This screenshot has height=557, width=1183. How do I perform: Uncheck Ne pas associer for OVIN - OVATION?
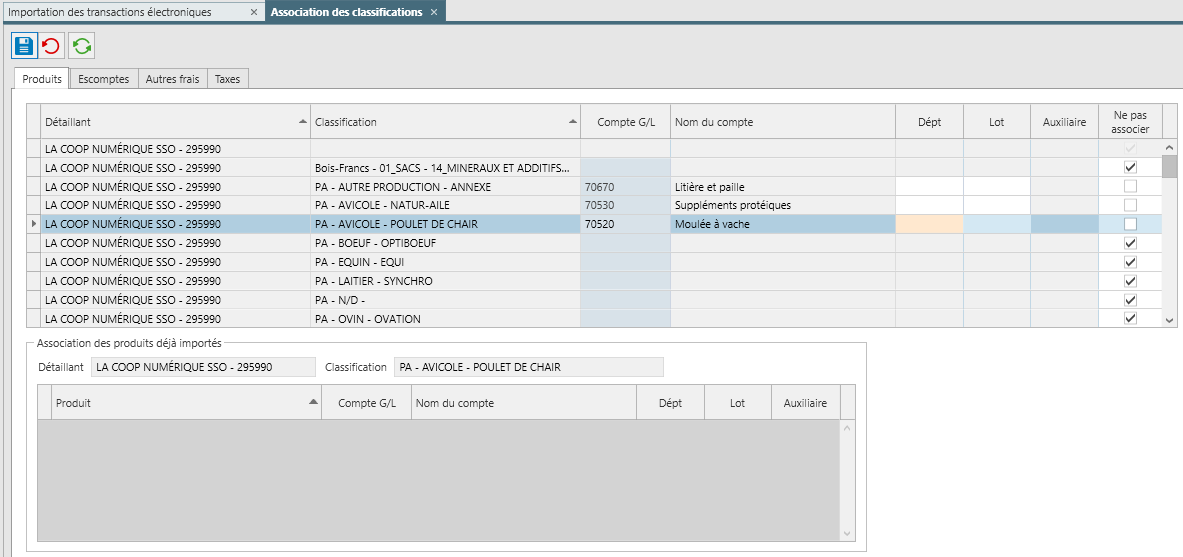1130,318
